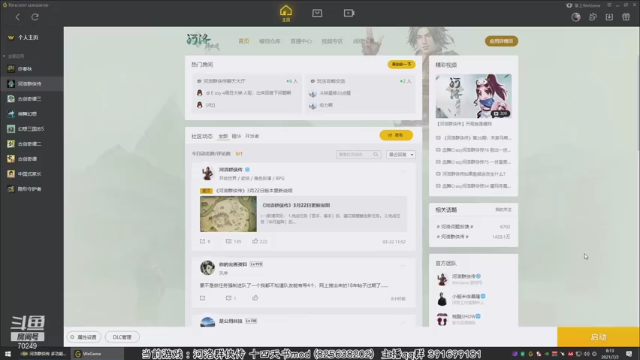Select the first game icon in sidebar list

(x=11, y=69)
